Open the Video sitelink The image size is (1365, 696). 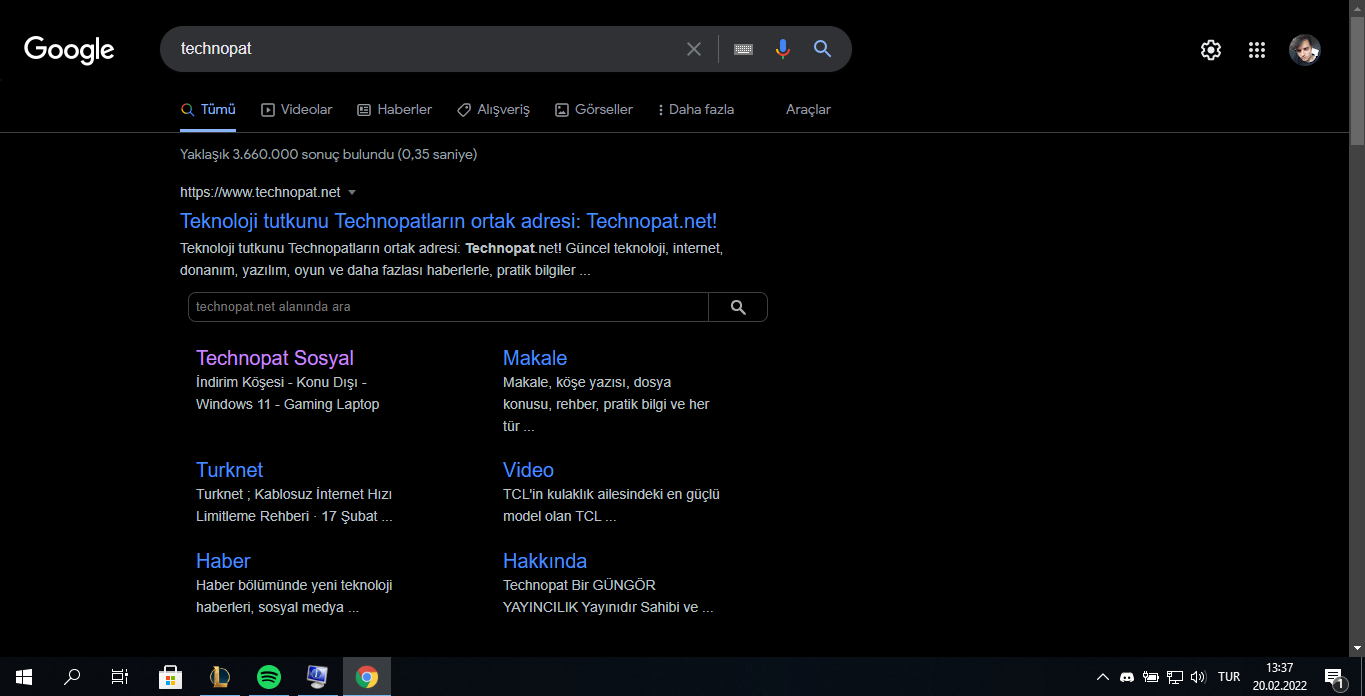[x=528, y=470]
